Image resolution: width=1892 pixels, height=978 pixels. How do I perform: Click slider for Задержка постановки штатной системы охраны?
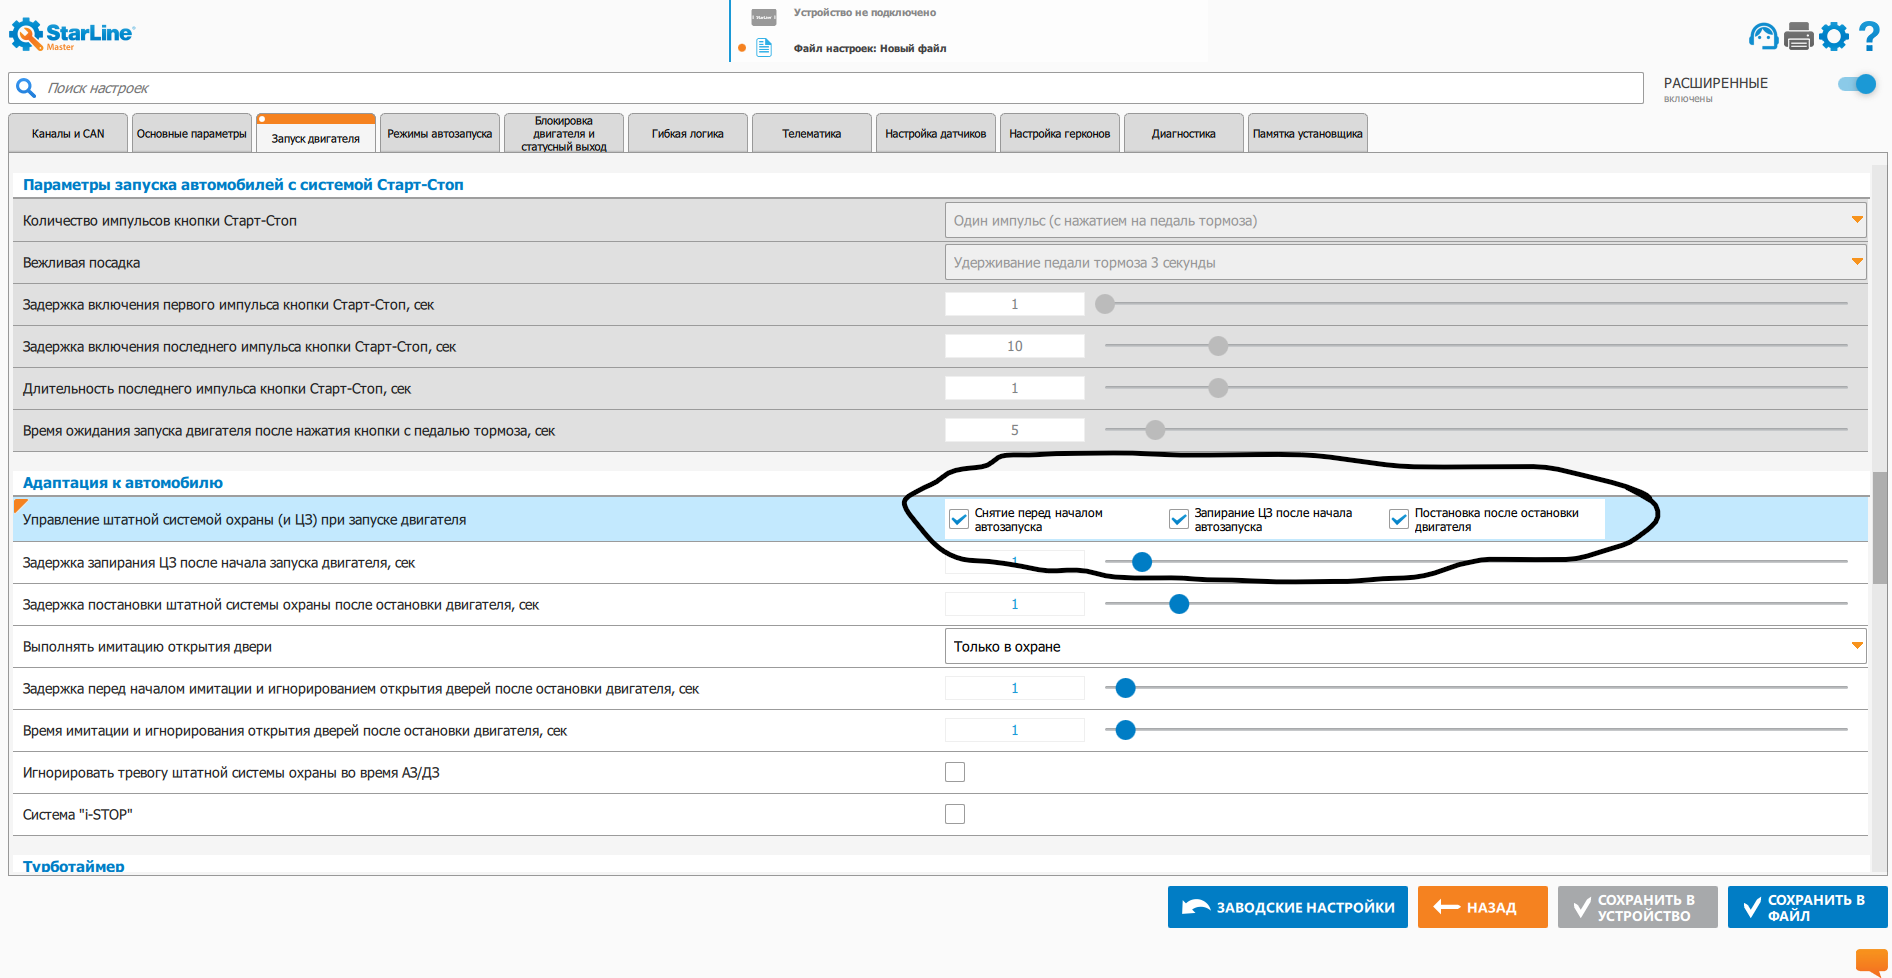pos(1179,604)
